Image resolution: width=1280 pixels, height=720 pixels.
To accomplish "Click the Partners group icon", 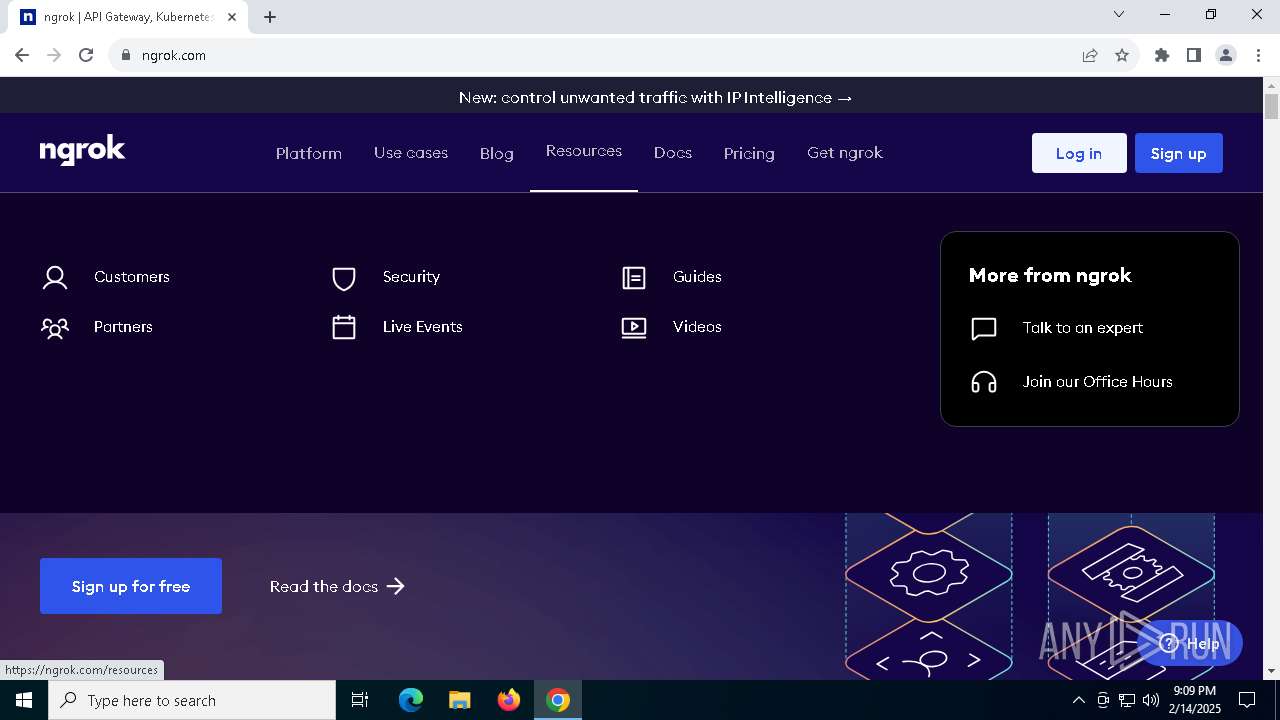I will pos(55,327).
